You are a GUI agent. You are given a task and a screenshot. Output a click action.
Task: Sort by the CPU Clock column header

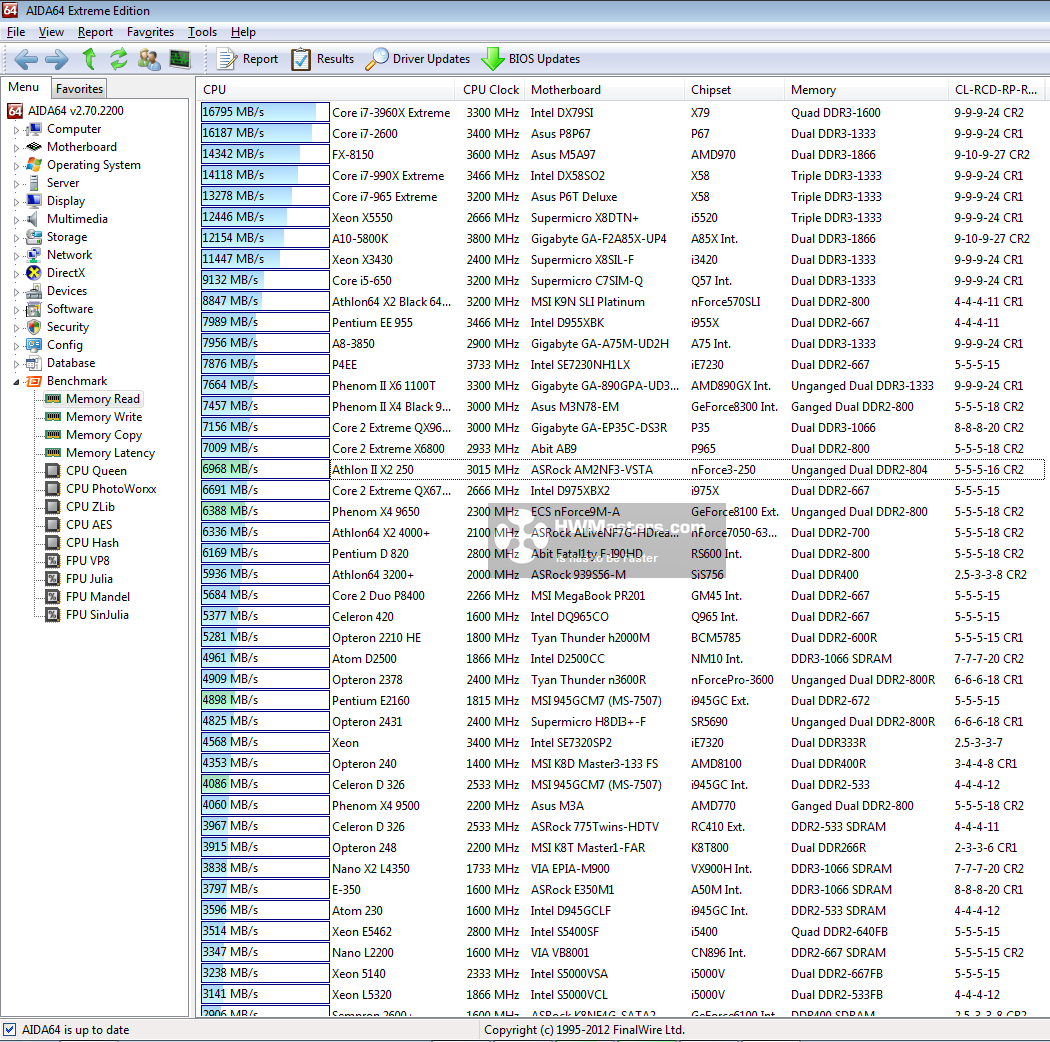[491, 90]
